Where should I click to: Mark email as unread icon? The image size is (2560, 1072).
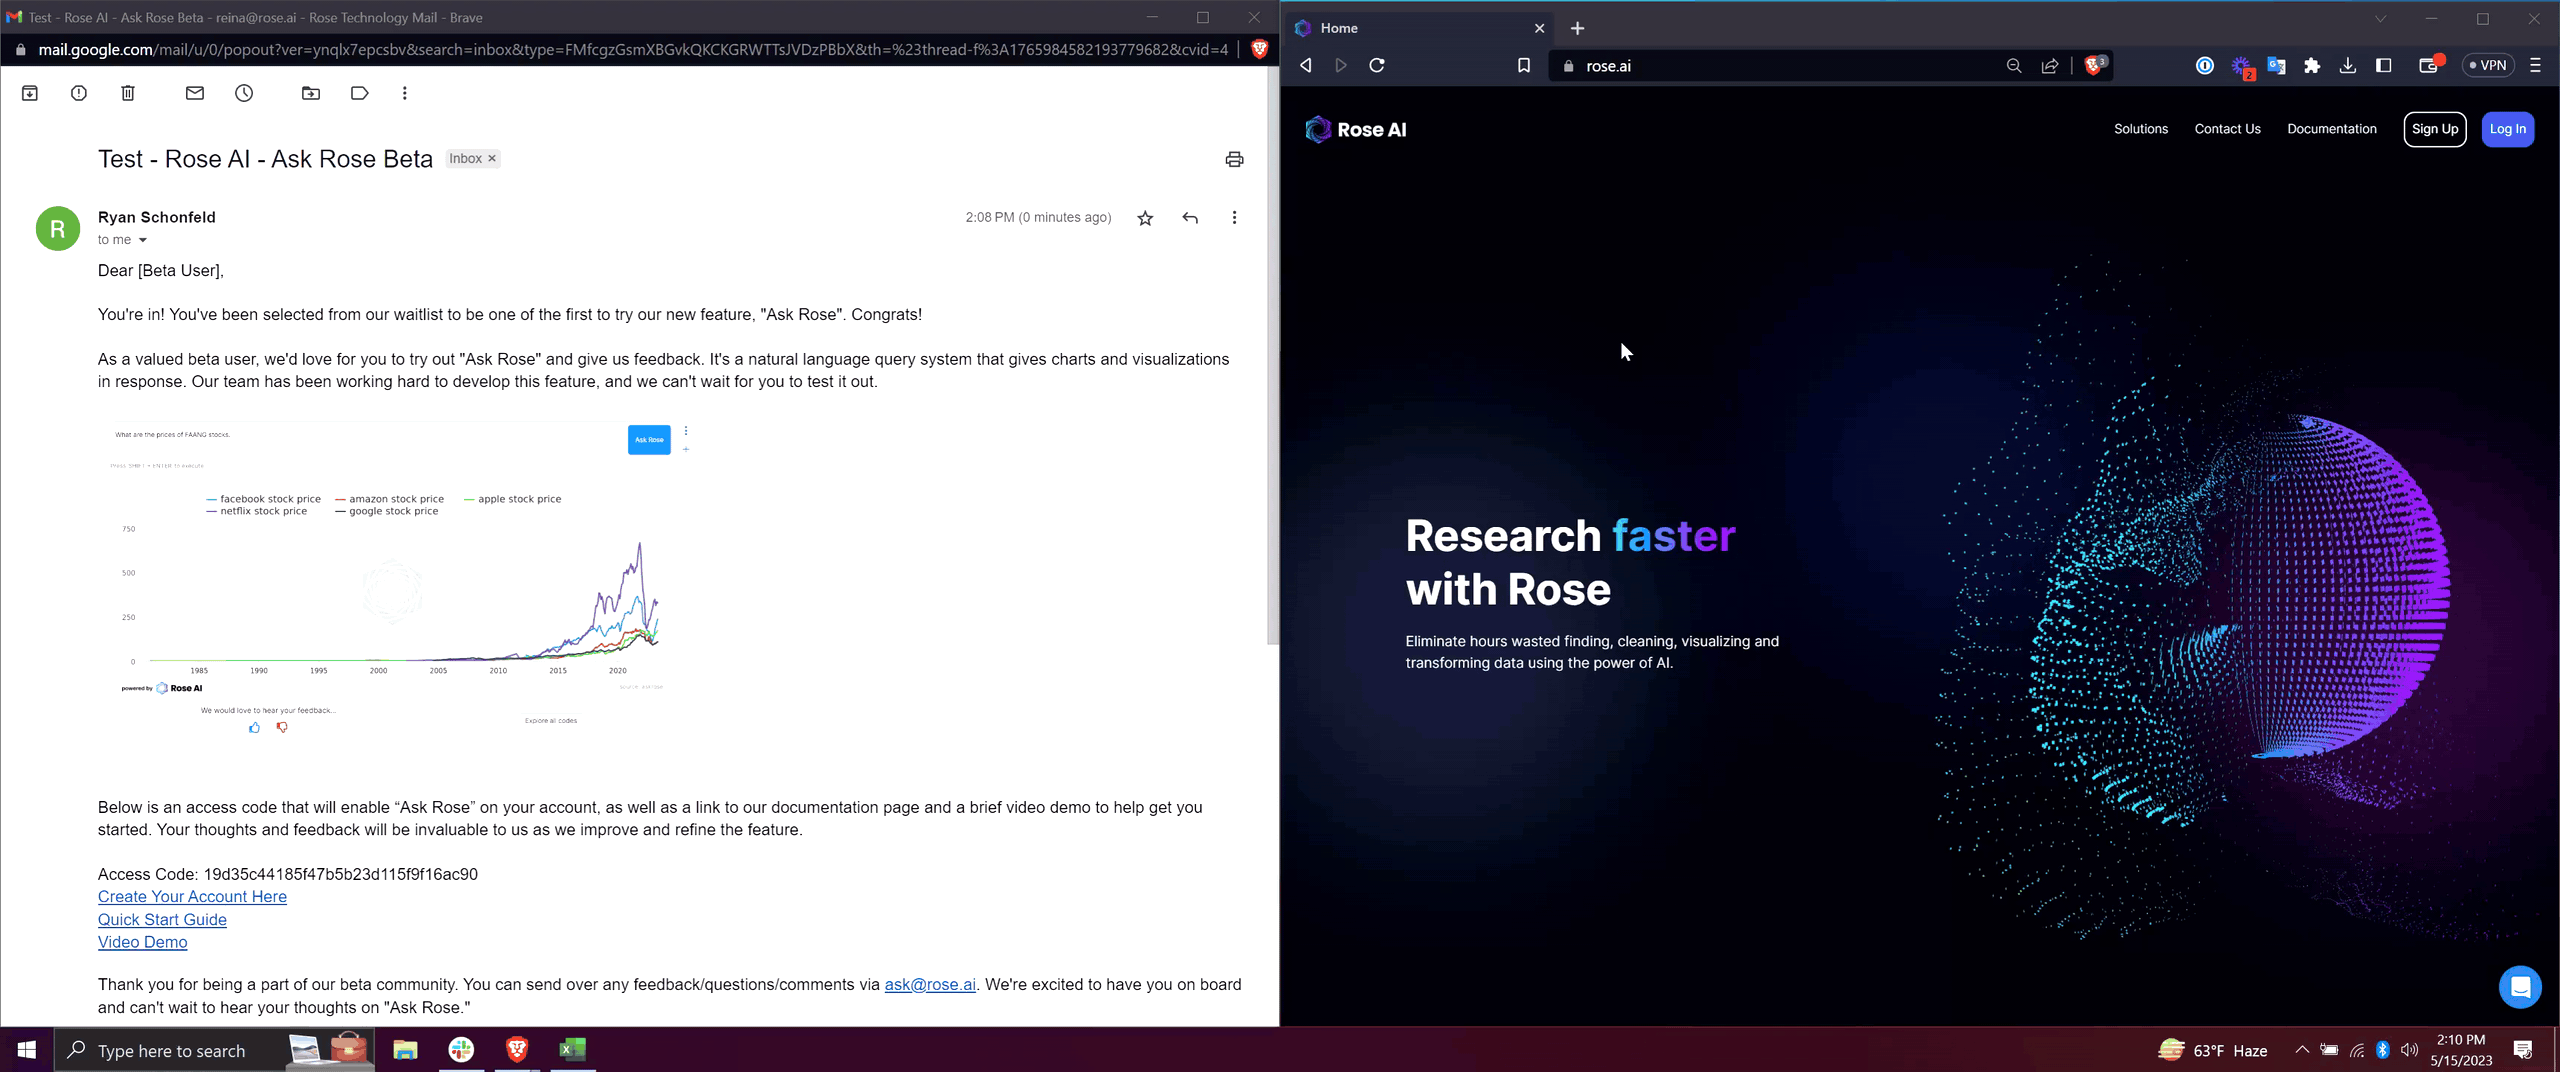195,93
